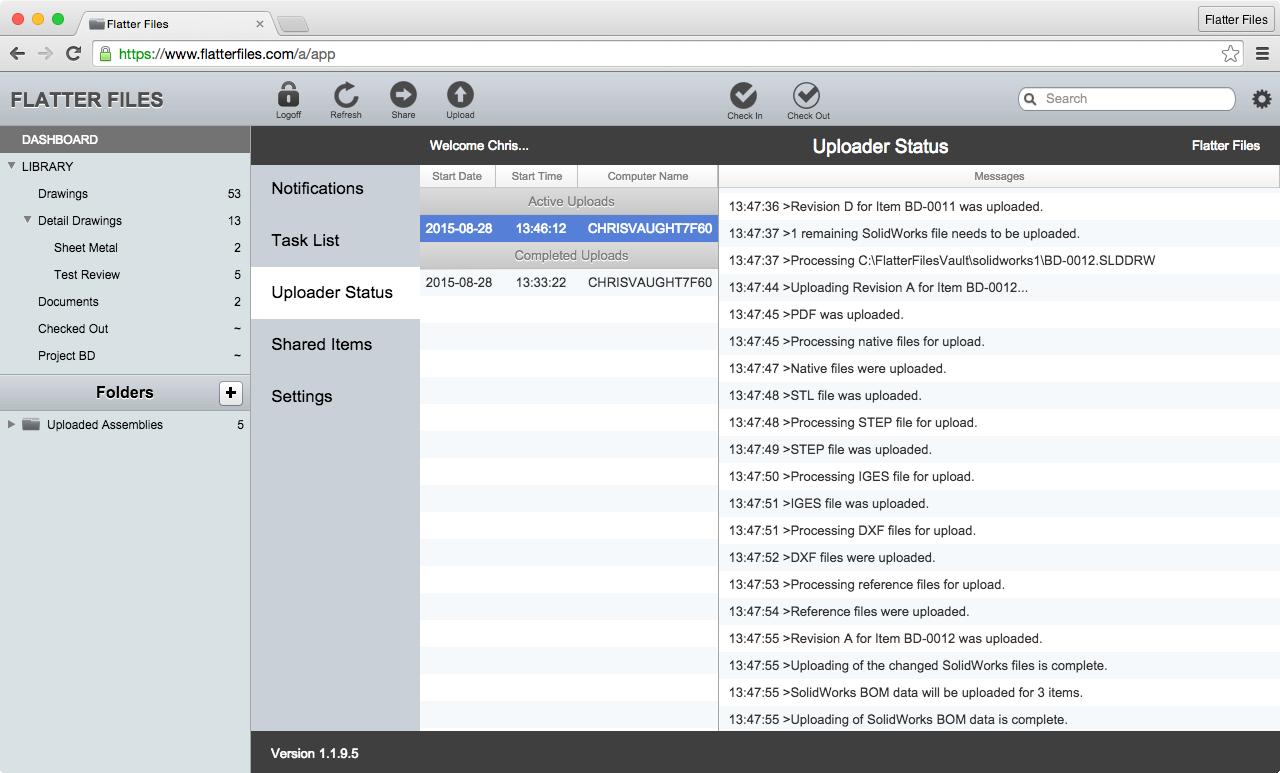Click the 'STEP file was uploaded' message
This screenshot has height=773, width=1280.
[999, 449]
